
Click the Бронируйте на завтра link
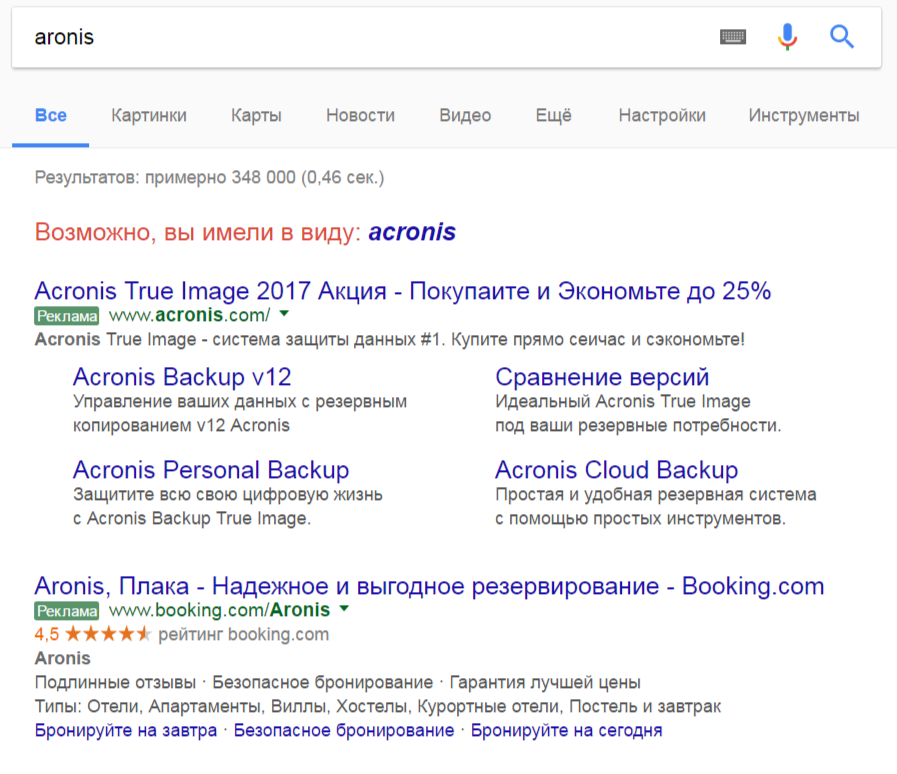point(126,731)
